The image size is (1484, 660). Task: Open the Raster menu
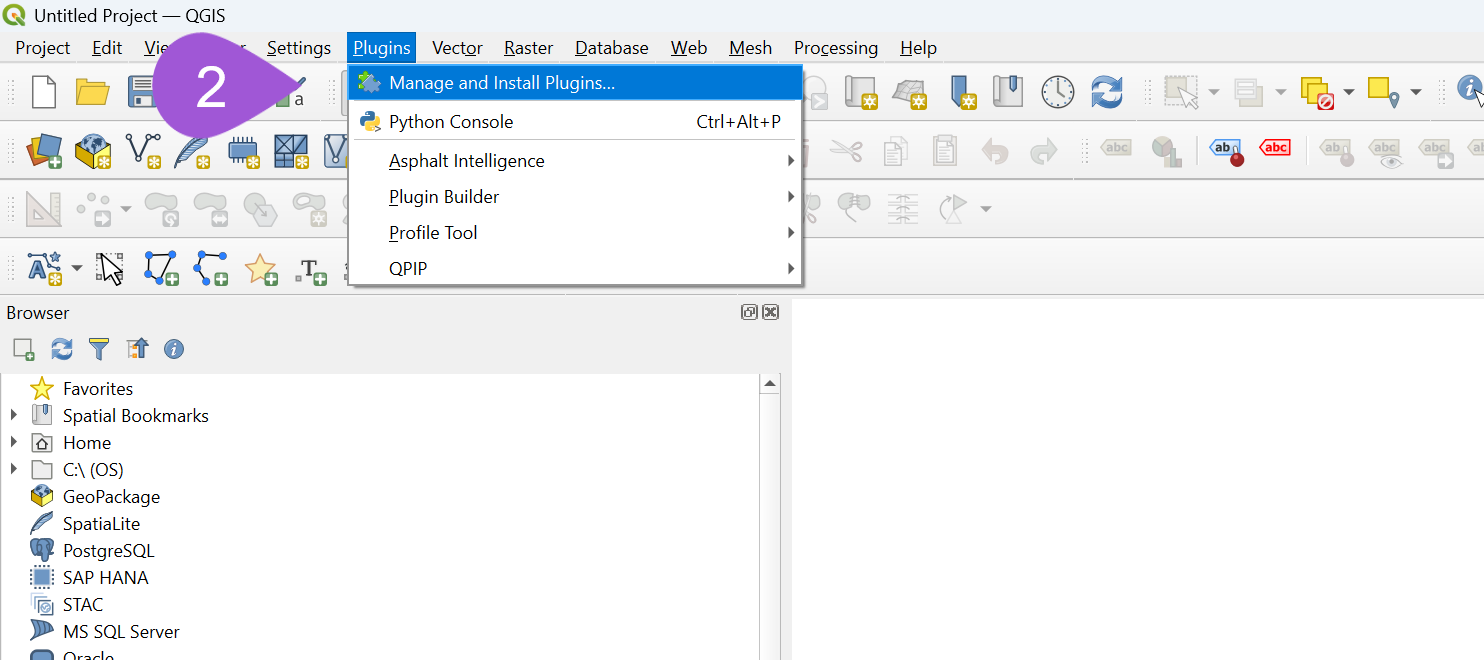[x=528, y=47]
